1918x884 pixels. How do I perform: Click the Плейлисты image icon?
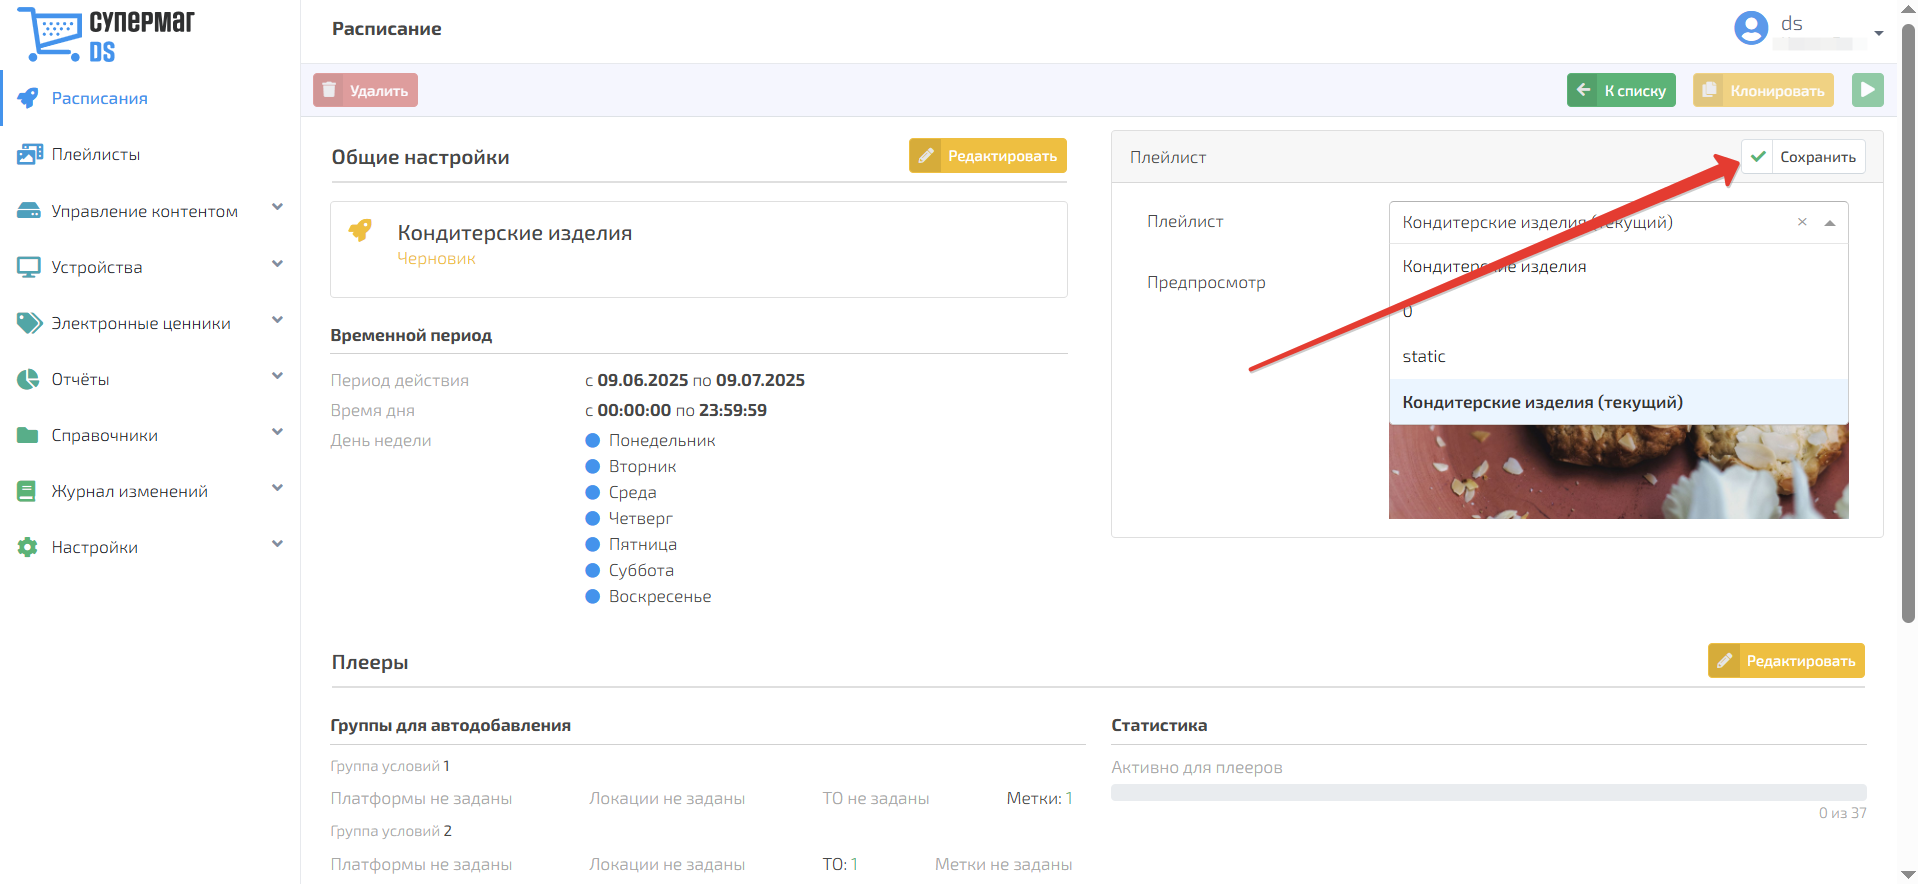click(29, 154)
